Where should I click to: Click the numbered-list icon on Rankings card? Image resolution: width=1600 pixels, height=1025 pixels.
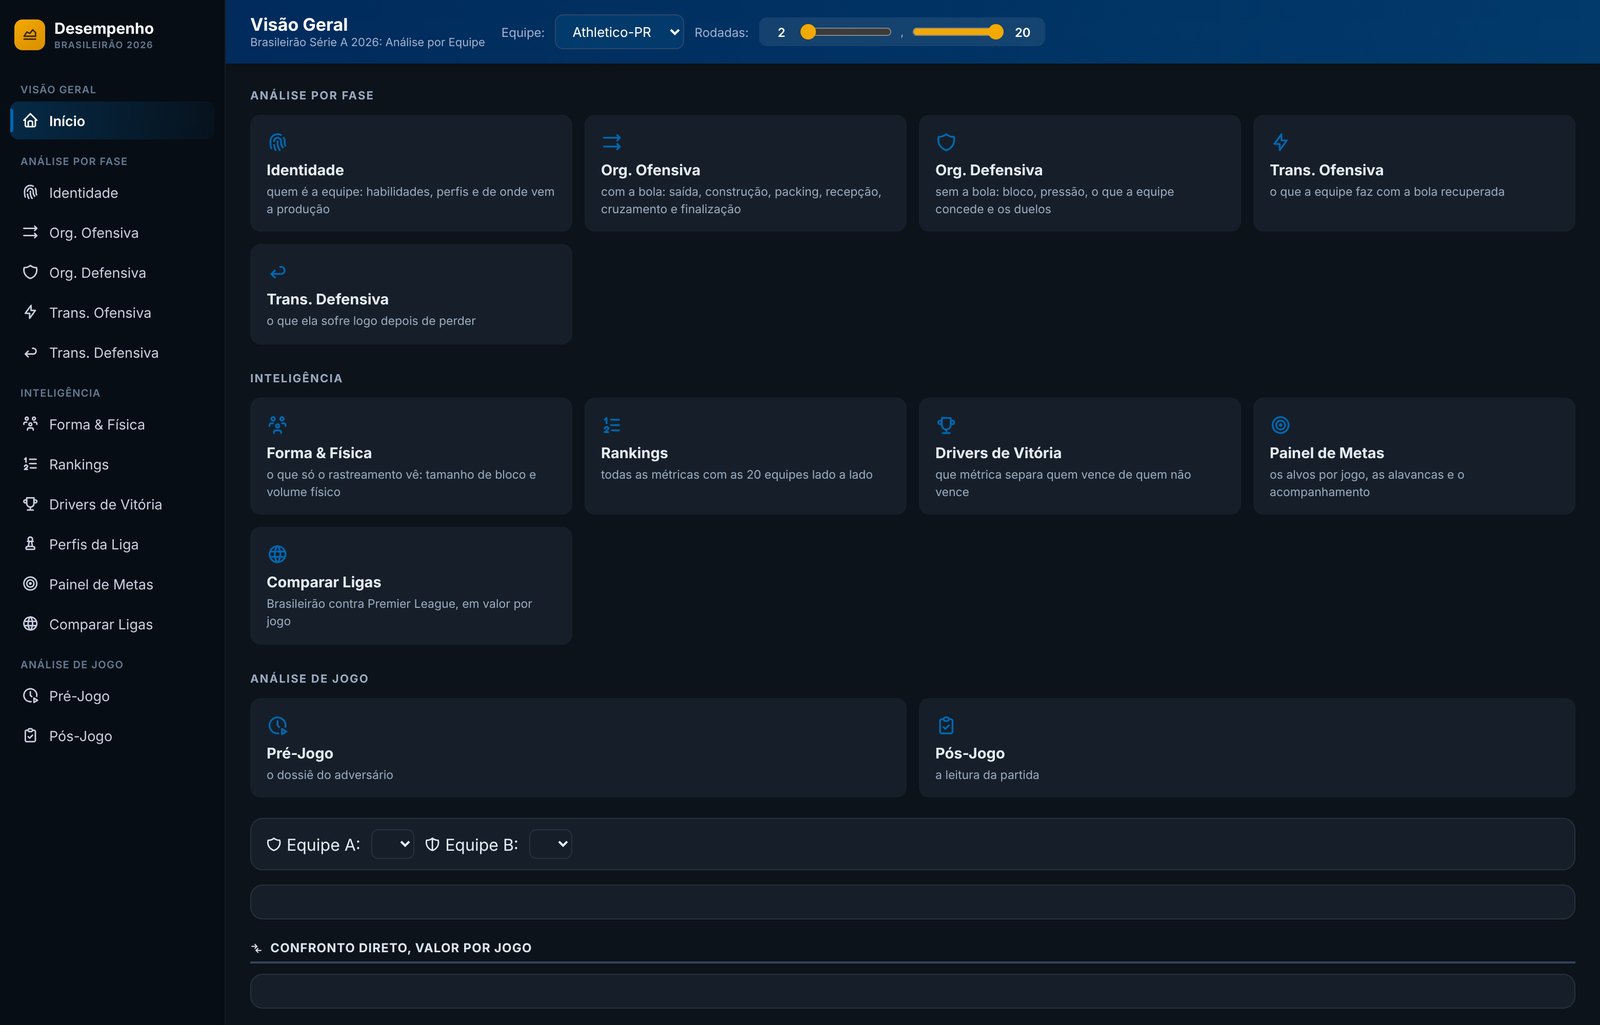612,425
